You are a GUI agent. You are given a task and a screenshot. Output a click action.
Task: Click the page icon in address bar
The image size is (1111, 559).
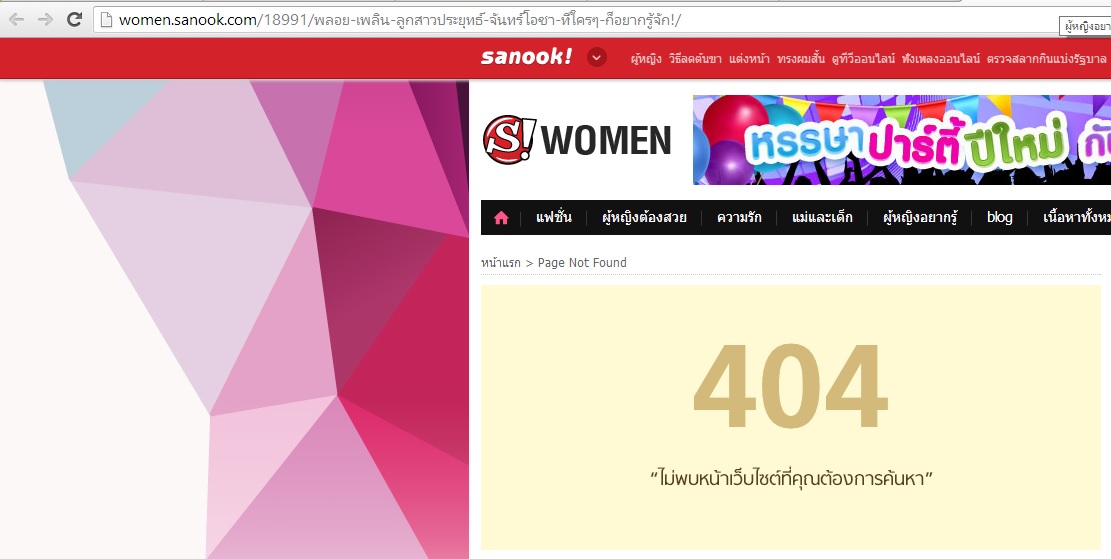(106, 20)
